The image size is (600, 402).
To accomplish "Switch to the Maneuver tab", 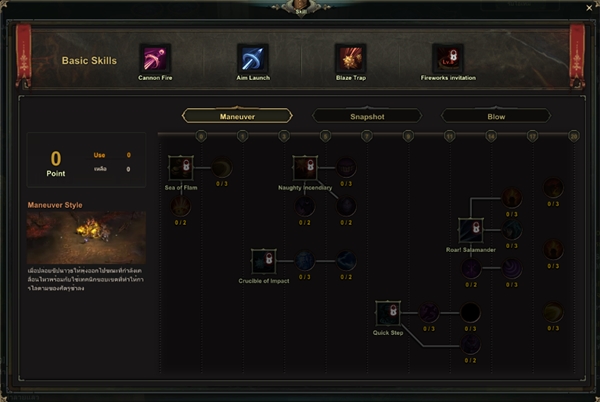I will tap(237, 116).
